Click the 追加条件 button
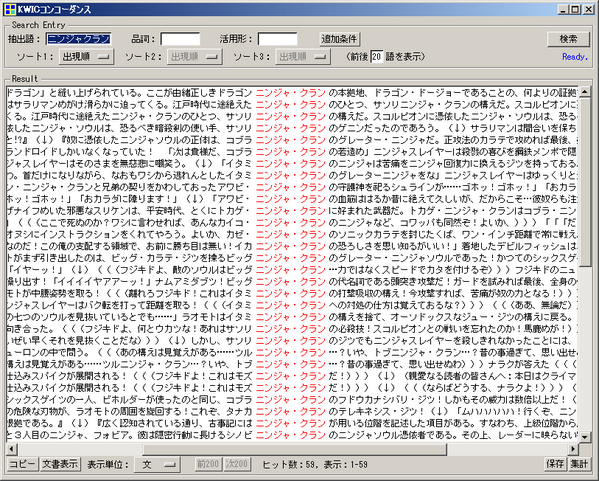The height and width of the screenshot is (481, 599). 339,39
